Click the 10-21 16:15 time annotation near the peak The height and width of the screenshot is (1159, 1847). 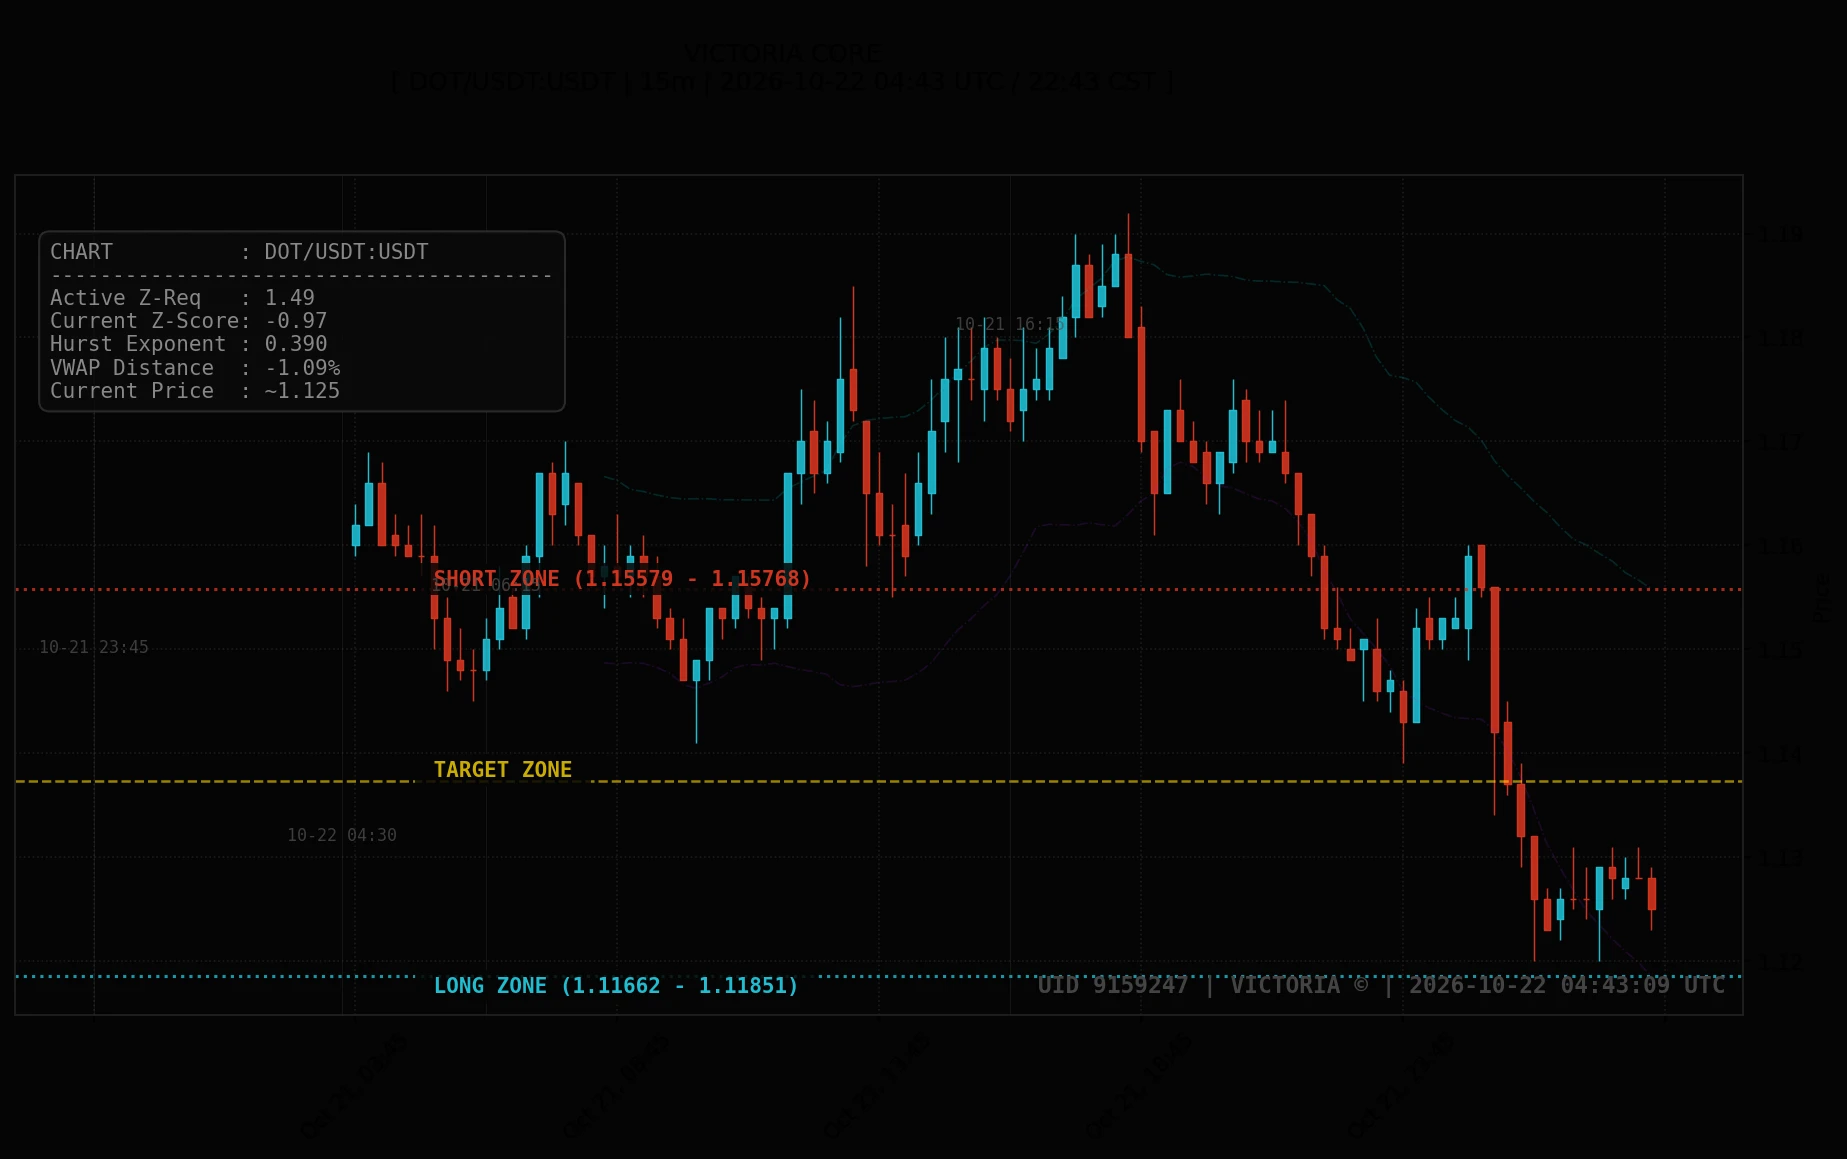[1010, 324]
